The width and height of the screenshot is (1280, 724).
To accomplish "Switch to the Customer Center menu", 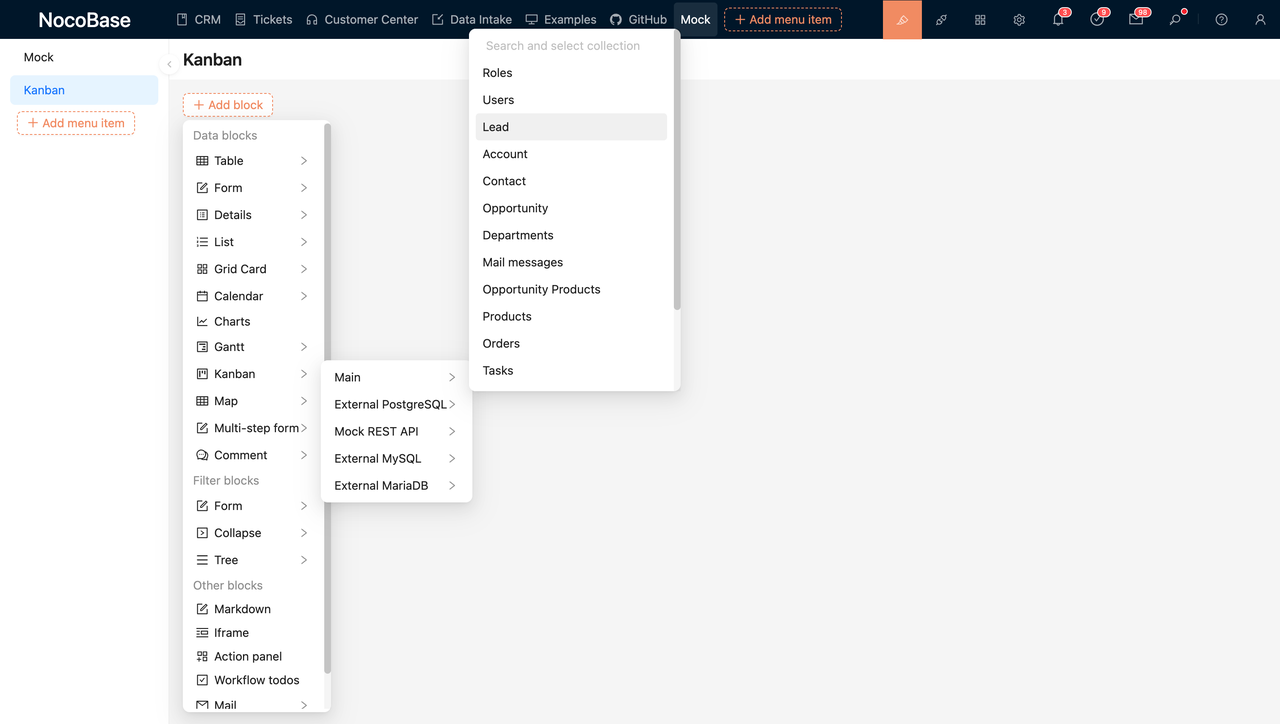I will point(362,19).
